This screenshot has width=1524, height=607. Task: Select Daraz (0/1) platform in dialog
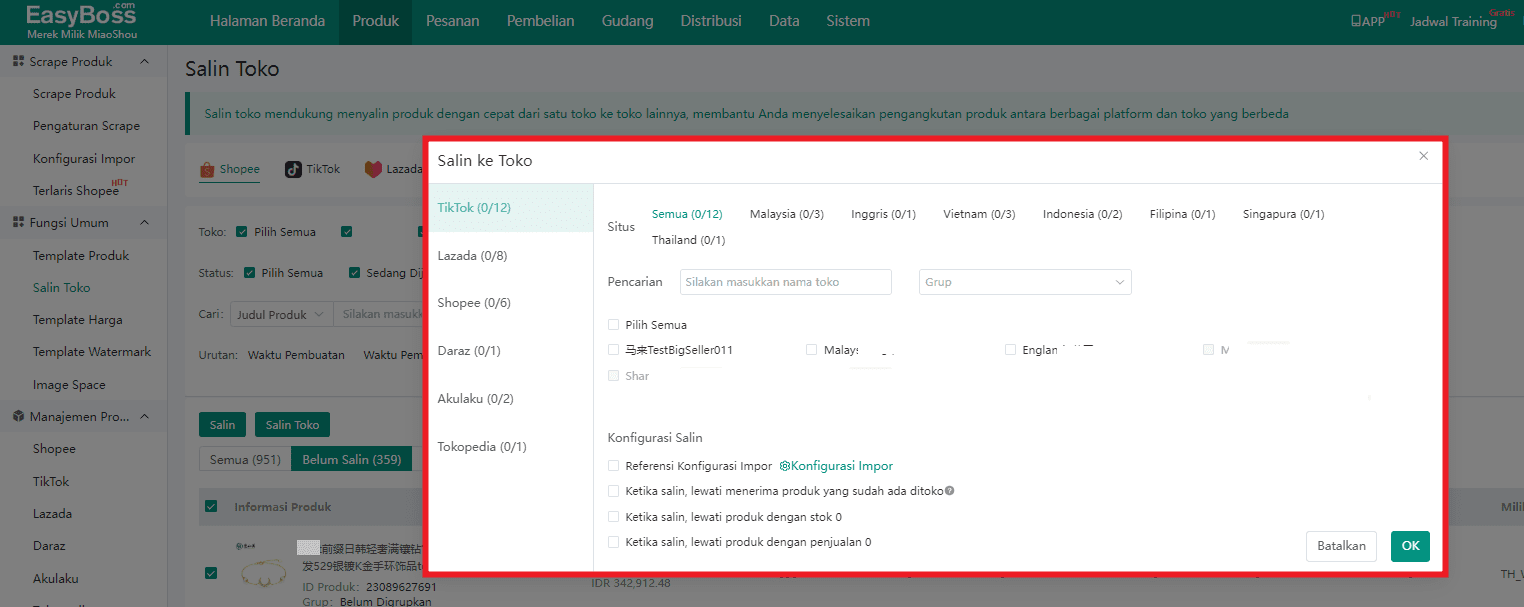pos(511,351)
